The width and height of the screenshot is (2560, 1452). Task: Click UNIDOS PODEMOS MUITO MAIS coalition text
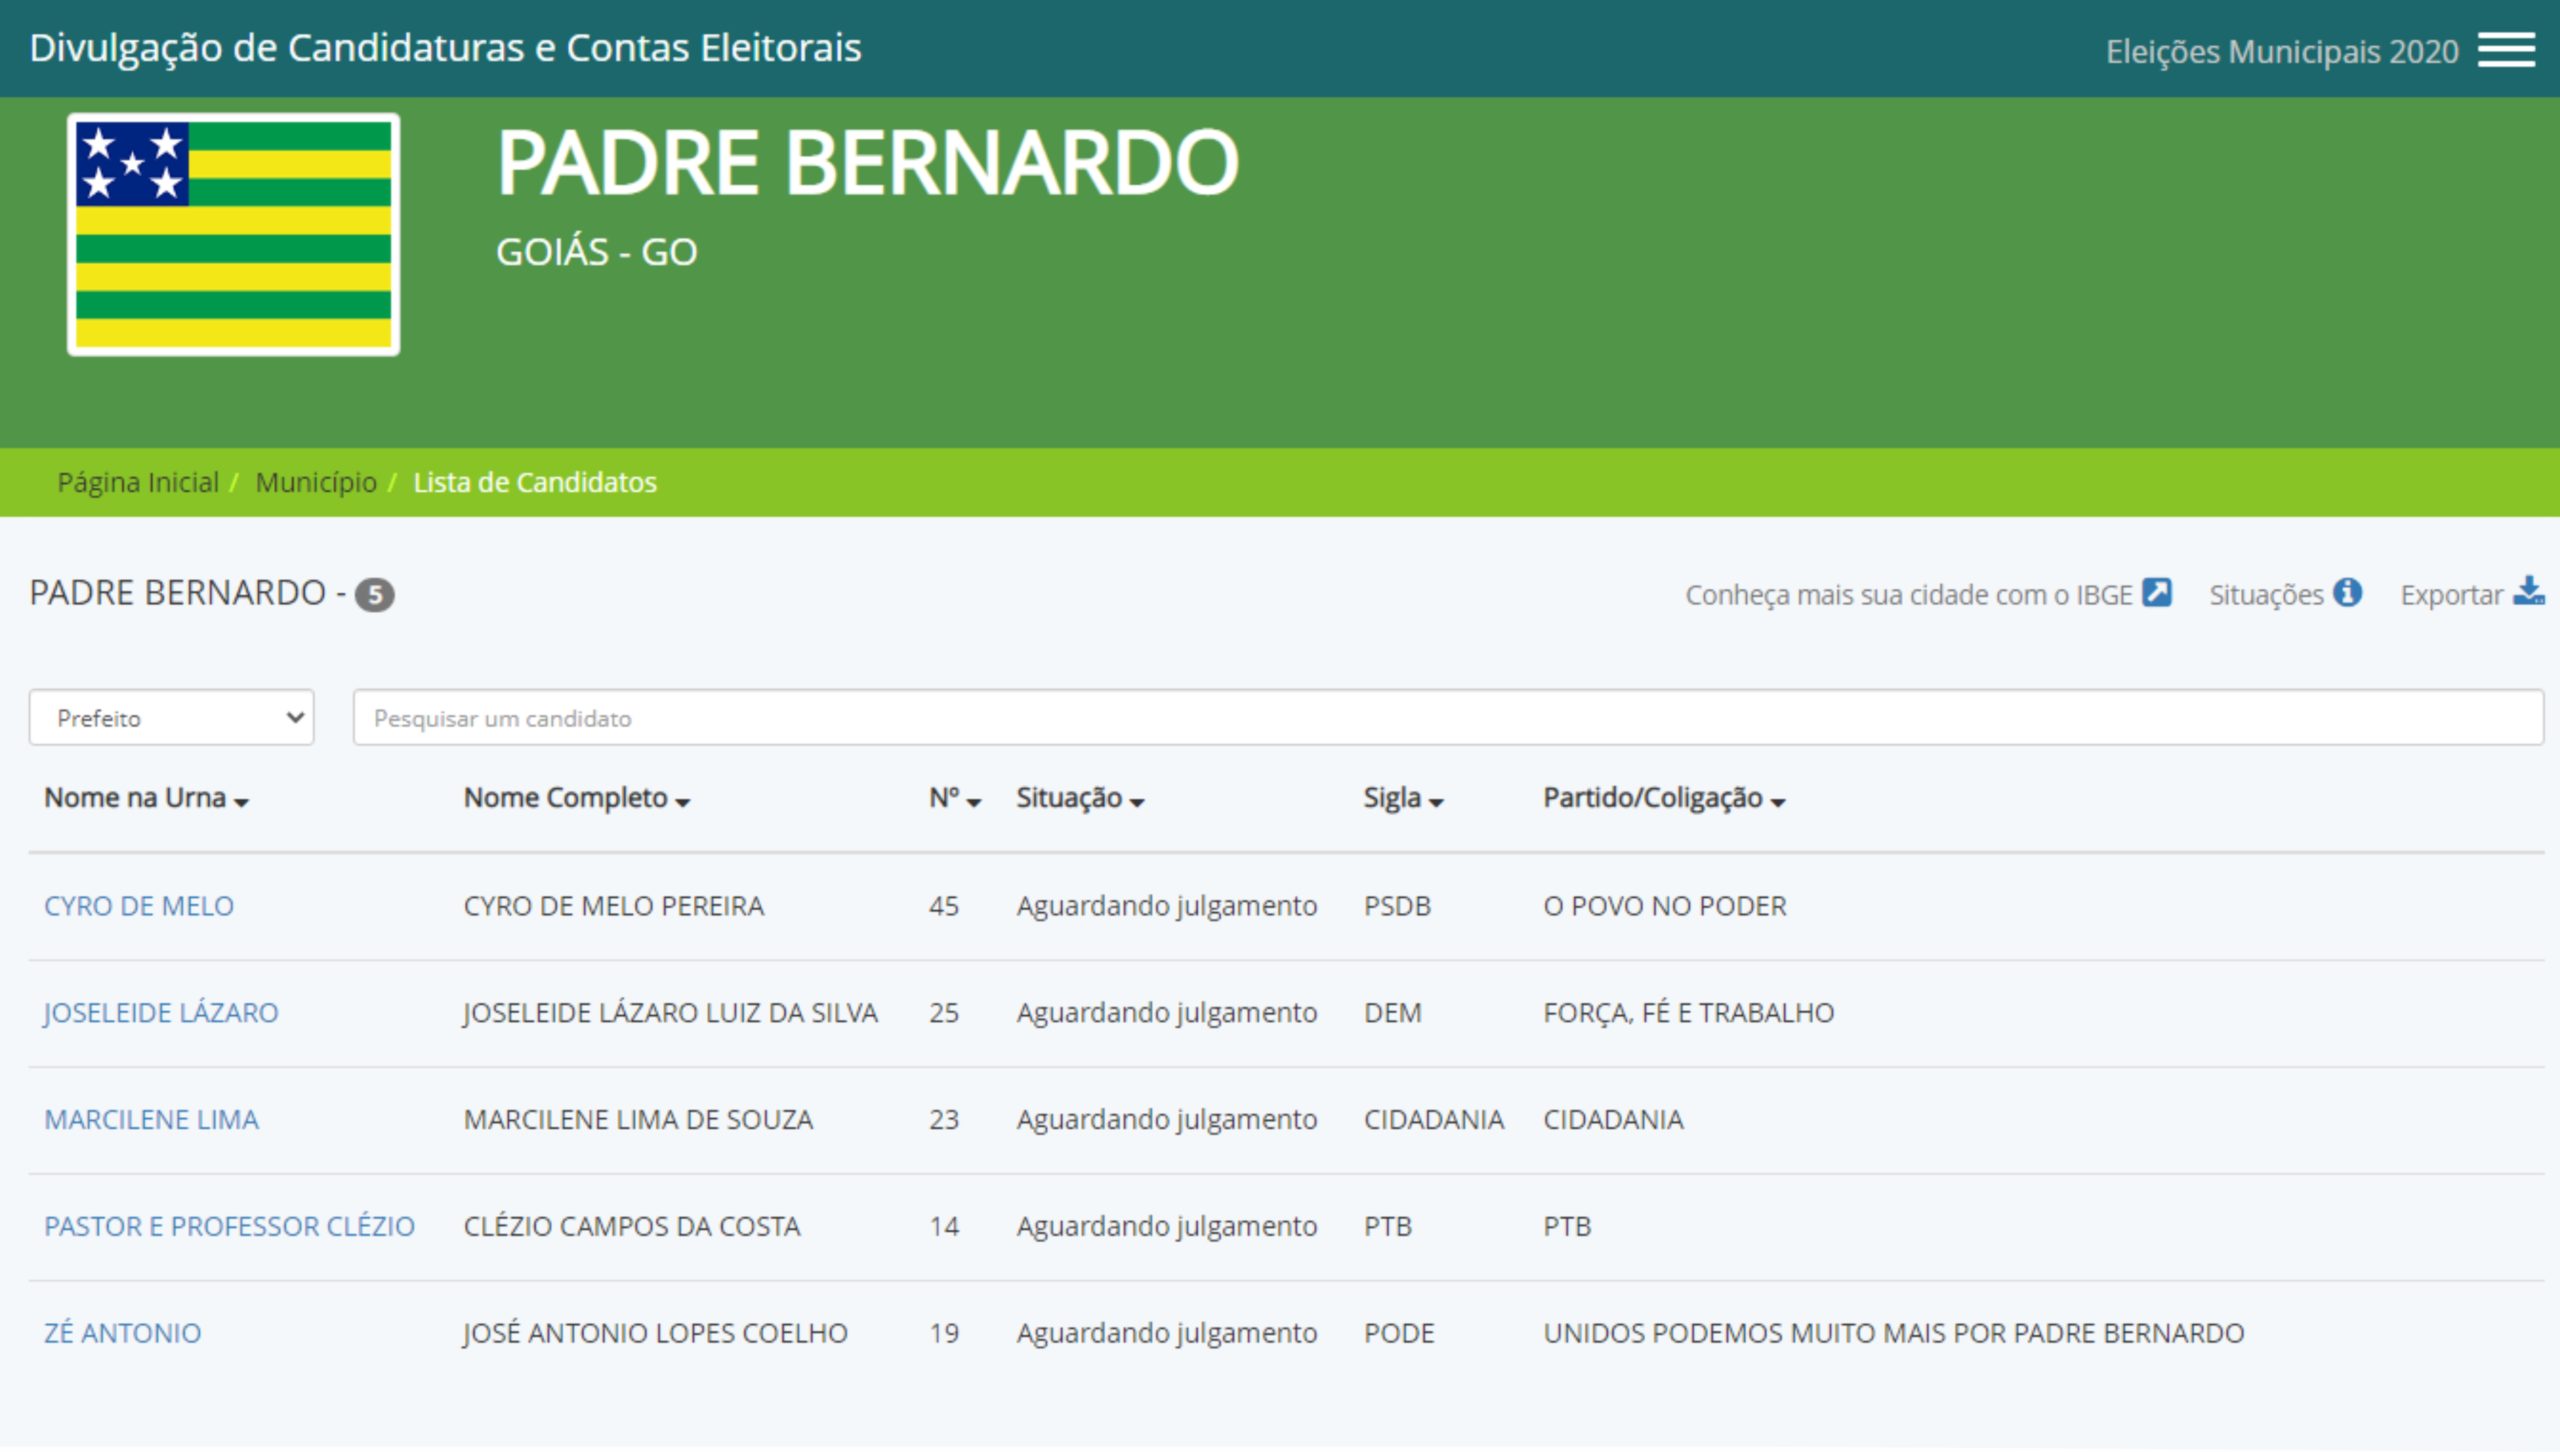[1894, 1334]
